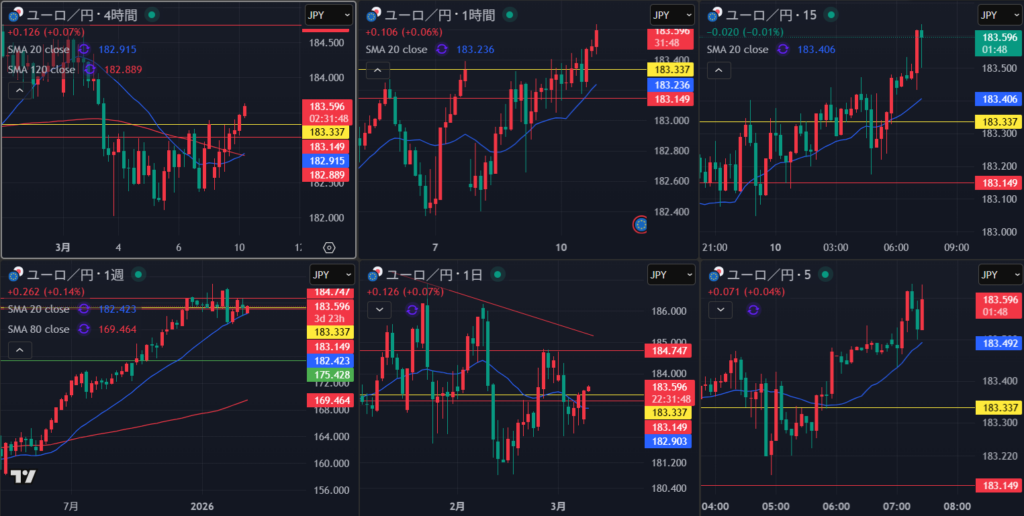The height and width of the screenshot is (516, 1024).
Task: Expand indicator legend in the 1日 chart
Action: [x=378, y=310]
